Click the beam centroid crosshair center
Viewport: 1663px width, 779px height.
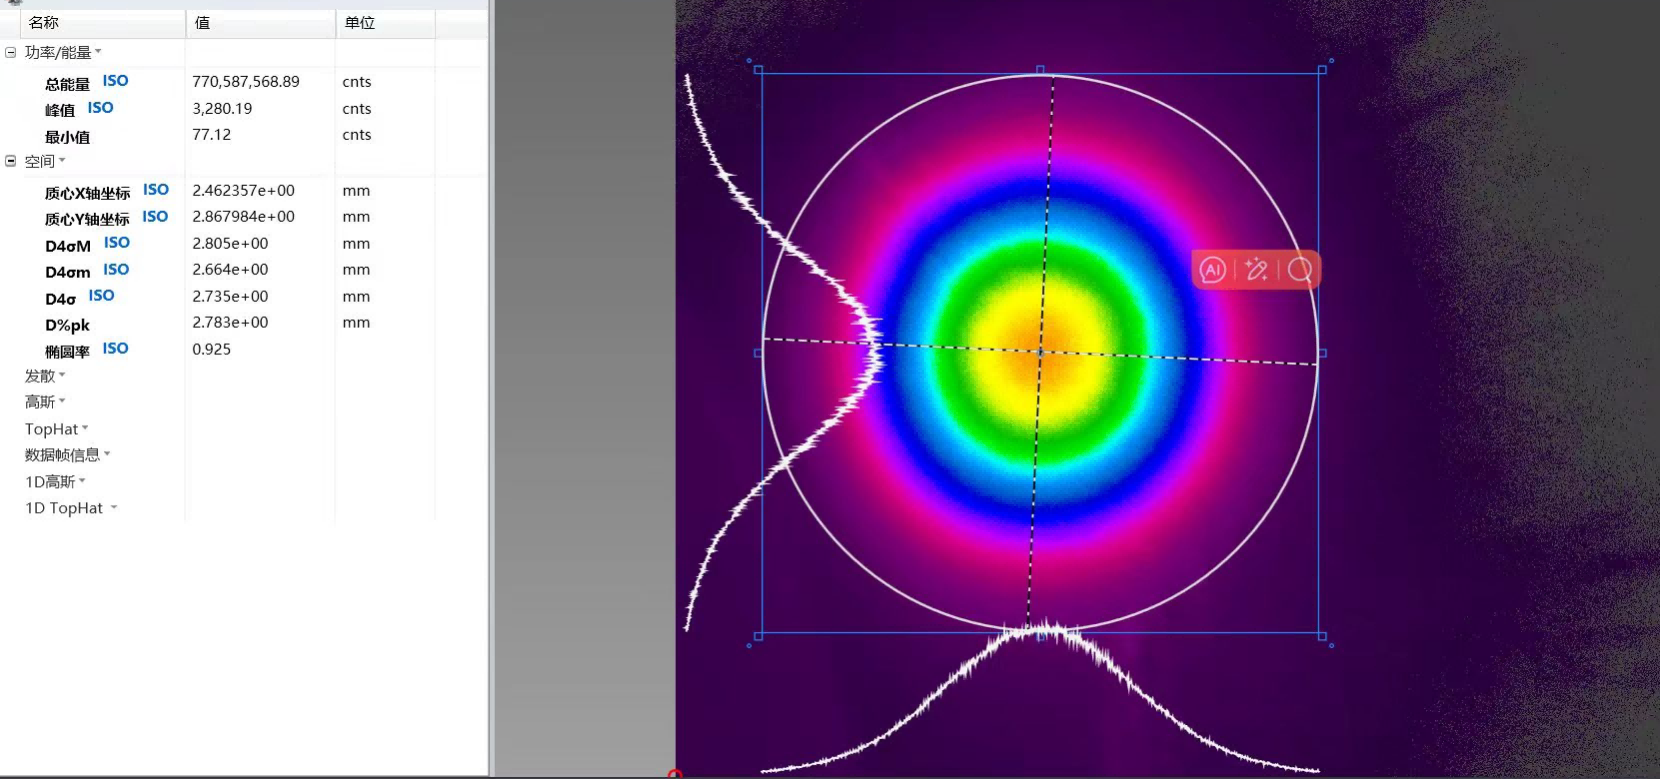coord(1040,352)
